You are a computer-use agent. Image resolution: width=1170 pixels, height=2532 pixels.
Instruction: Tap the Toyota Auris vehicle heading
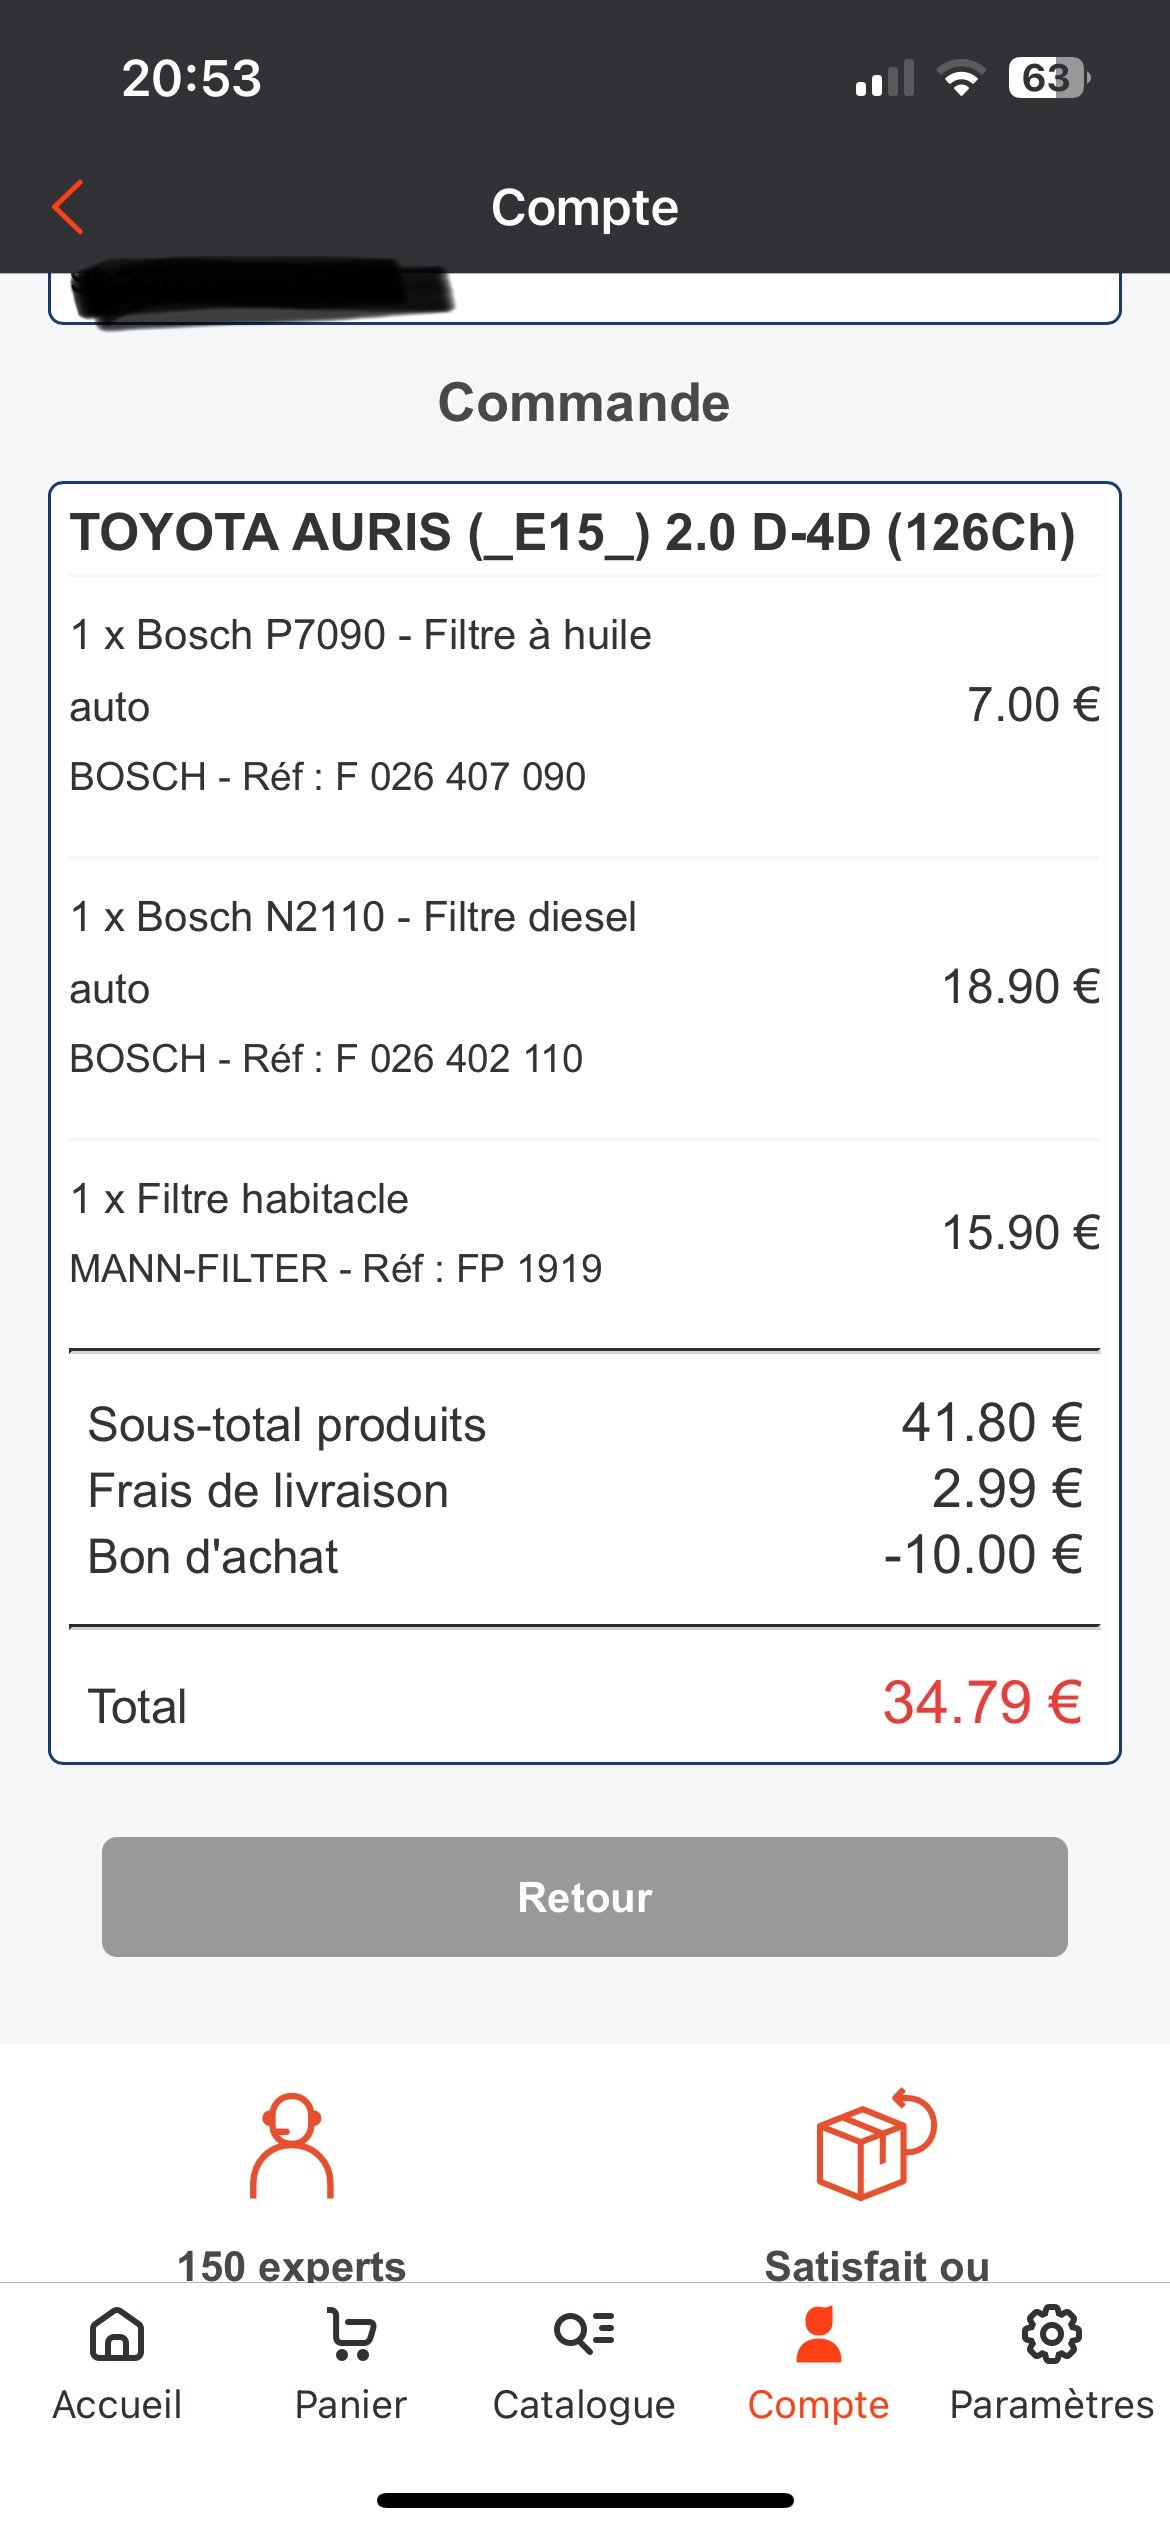coord(572,532)
